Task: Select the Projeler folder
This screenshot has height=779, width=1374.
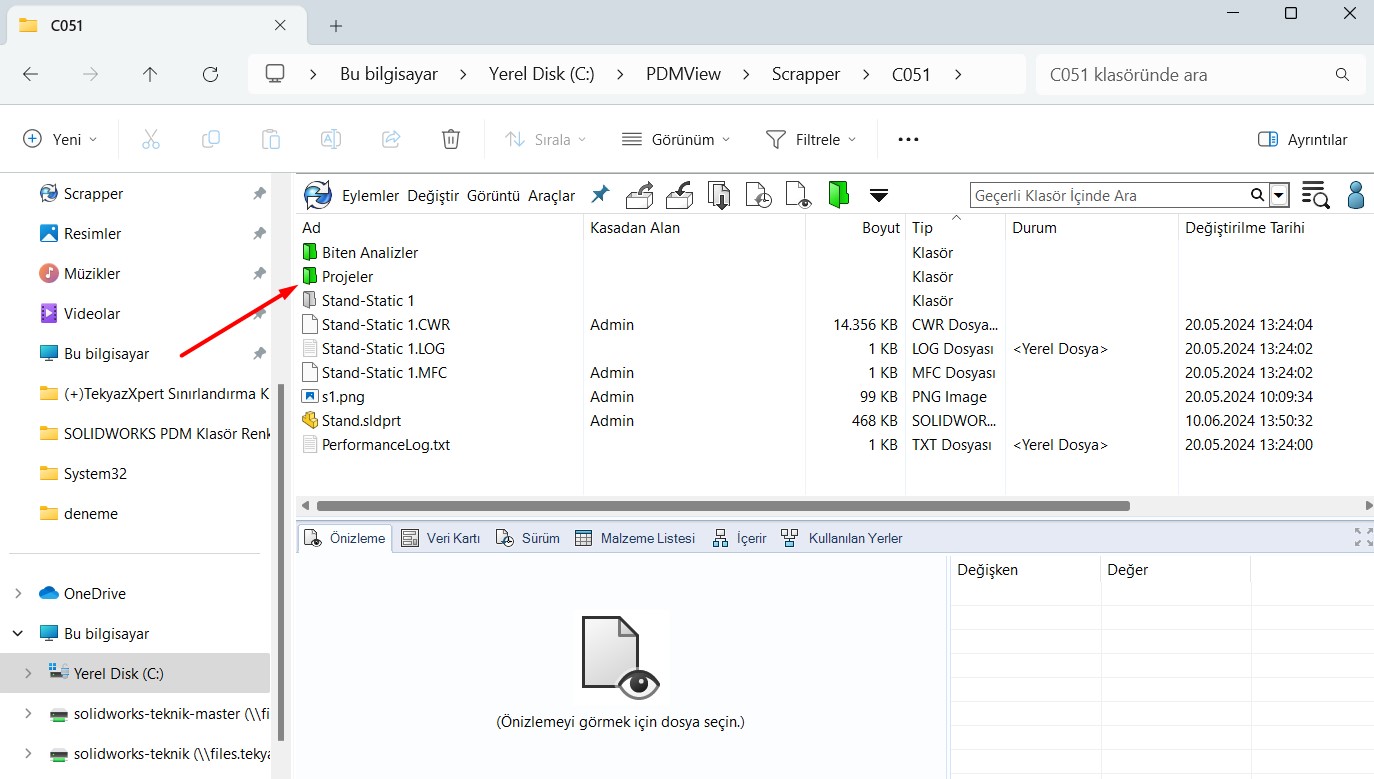Action: pos(347,276)
